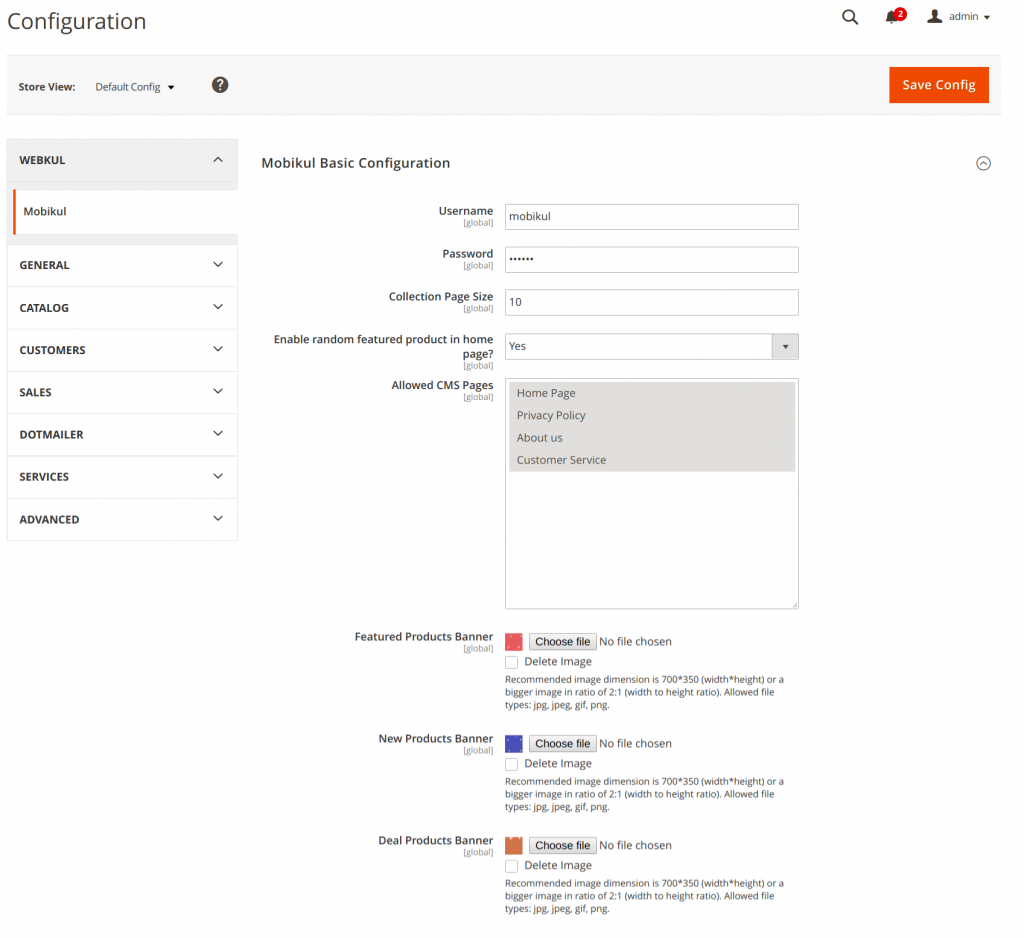Expand the SALES menu section

[122, 392]
